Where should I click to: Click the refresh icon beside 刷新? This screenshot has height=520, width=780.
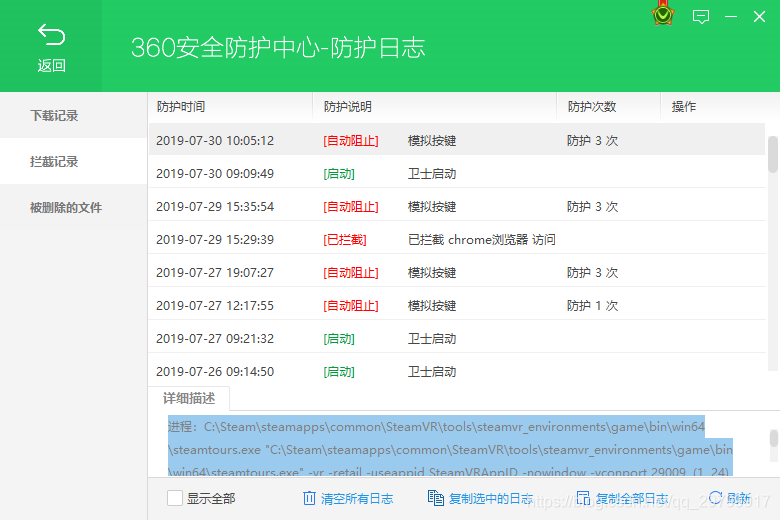(x=715, y=497)
